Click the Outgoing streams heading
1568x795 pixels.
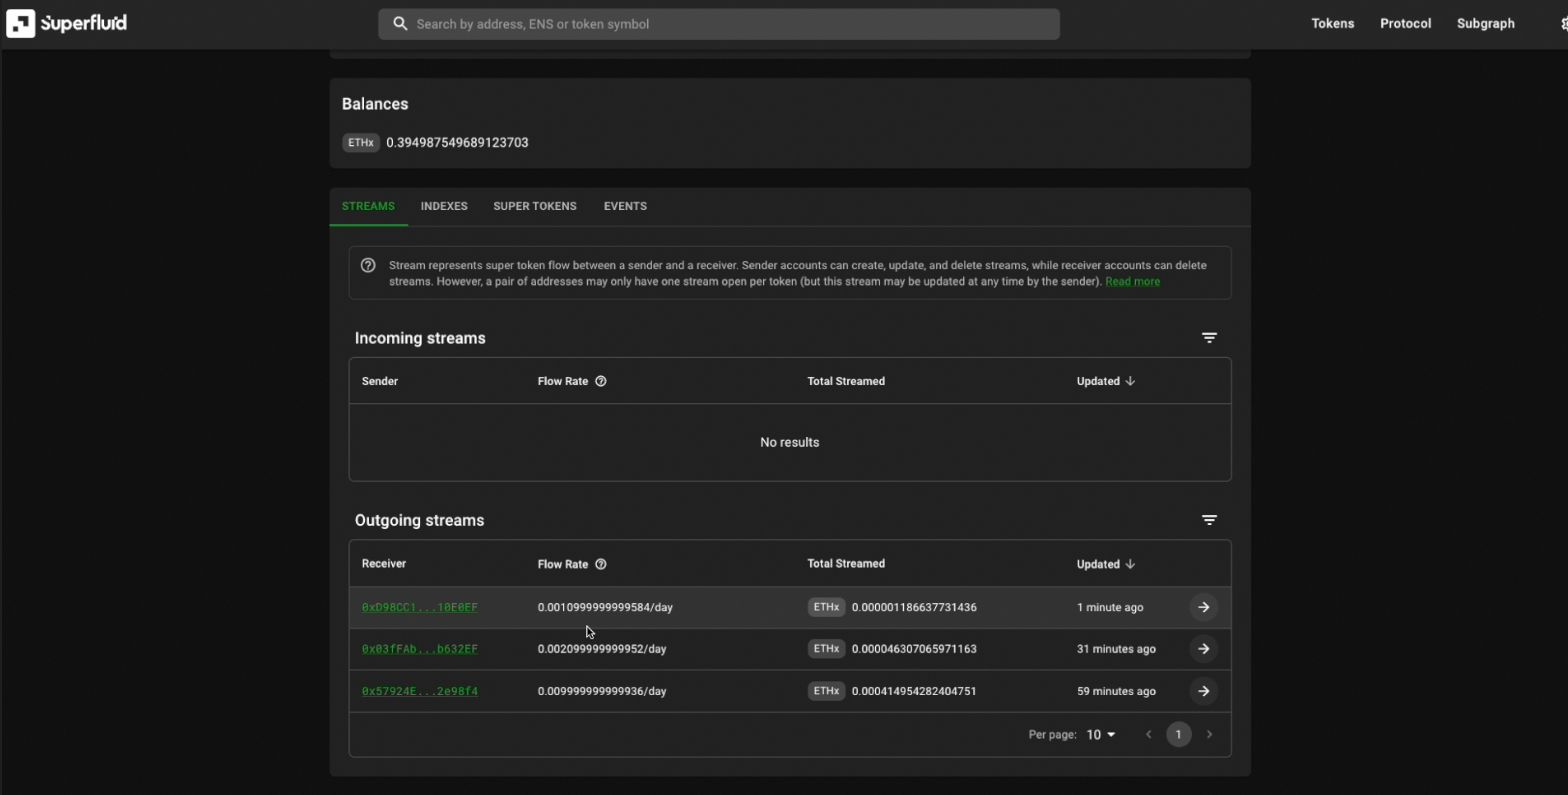[419, 520]
